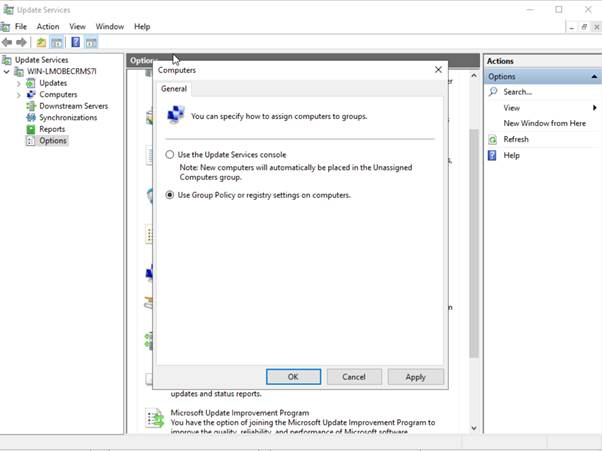Click the Synchronizations icon in tree
This screenshot has height=451, width=602.
click(x=31, y=117)
